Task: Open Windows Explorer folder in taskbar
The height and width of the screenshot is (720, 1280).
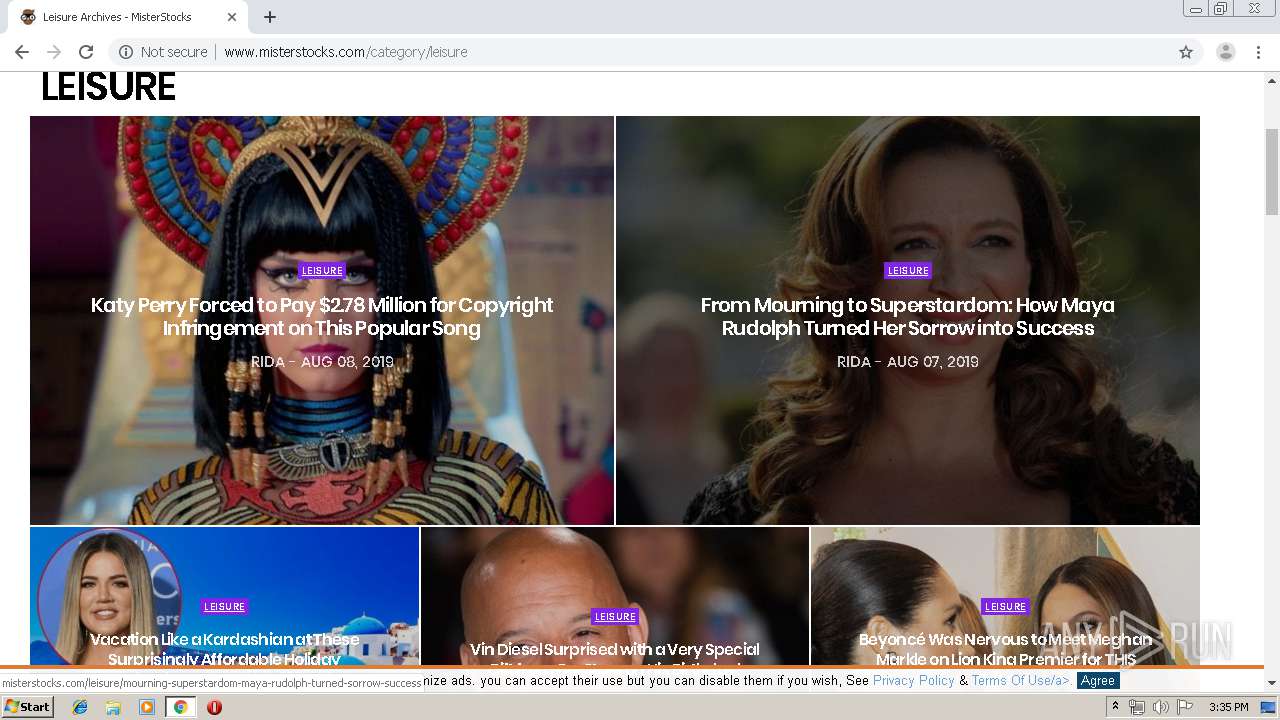Action: click(113, 707)
